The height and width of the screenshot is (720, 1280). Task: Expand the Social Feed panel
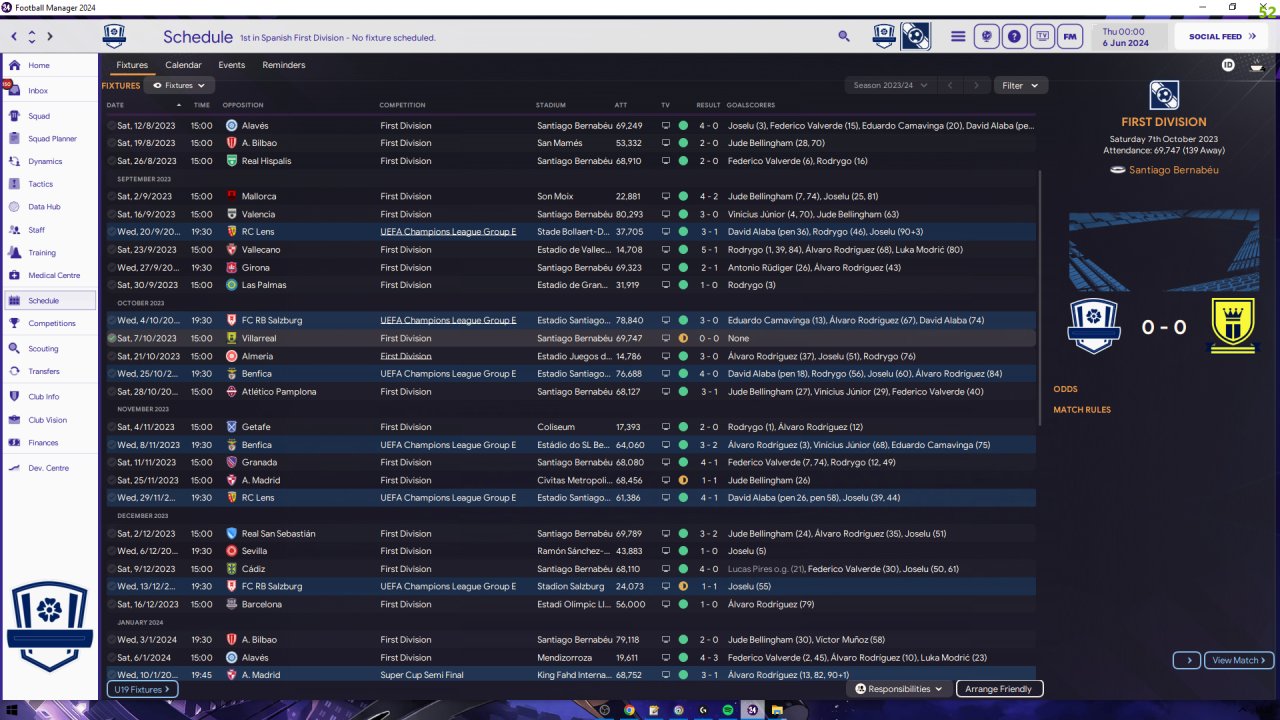click(x=1221, y=36)
